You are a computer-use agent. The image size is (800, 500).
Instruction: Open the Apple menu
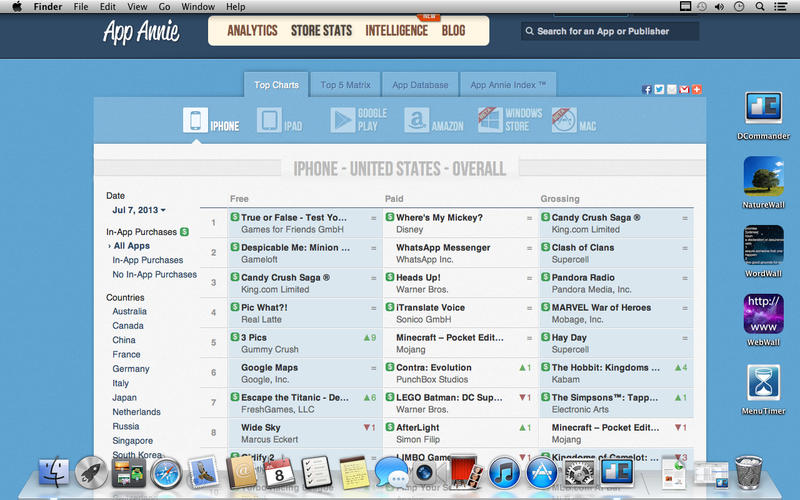pos(17,7)
